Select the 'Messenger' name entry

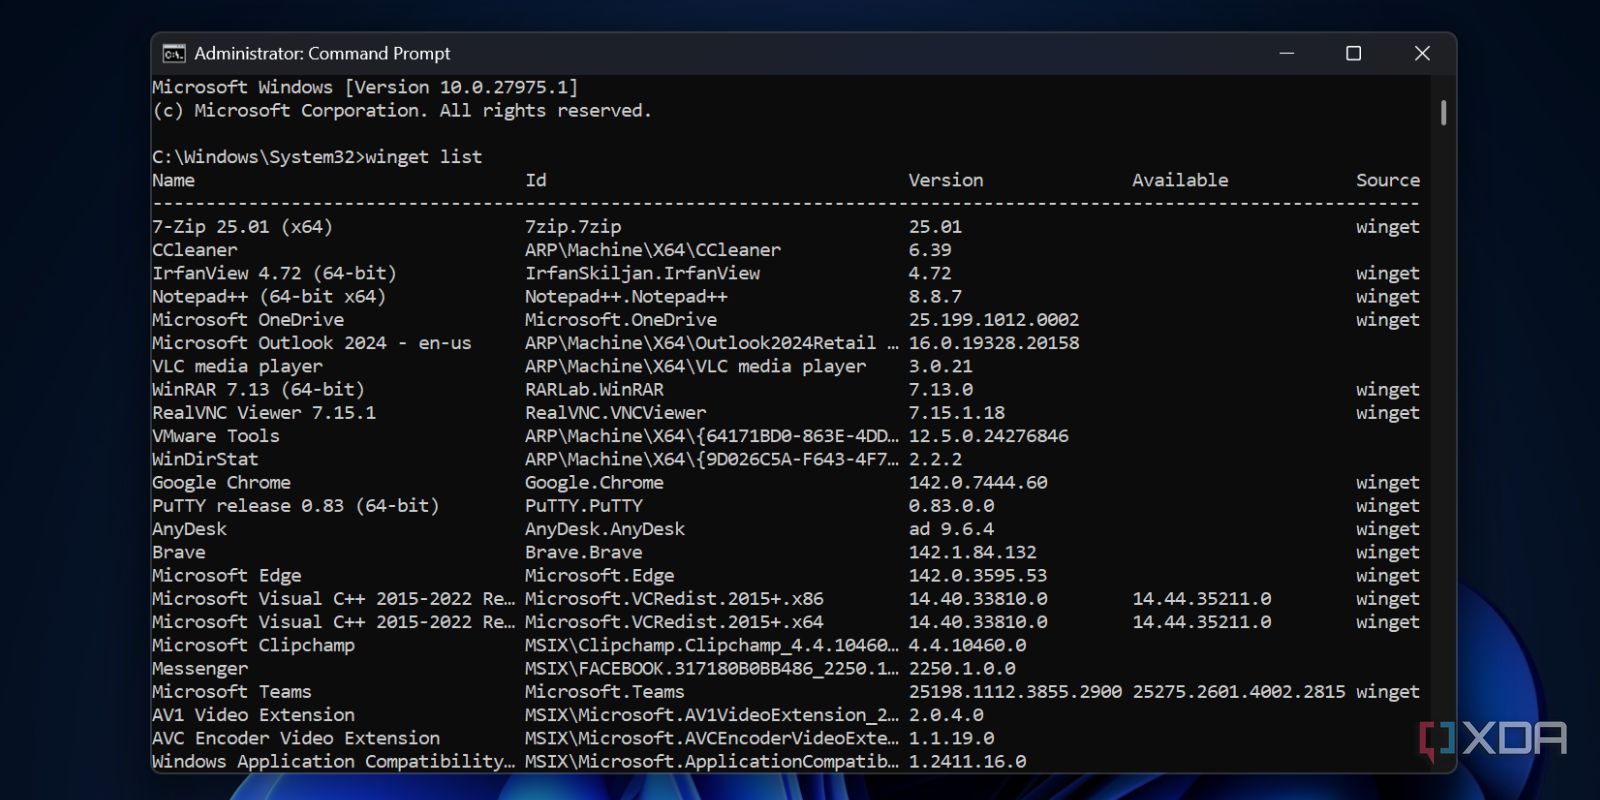(200, 668)
